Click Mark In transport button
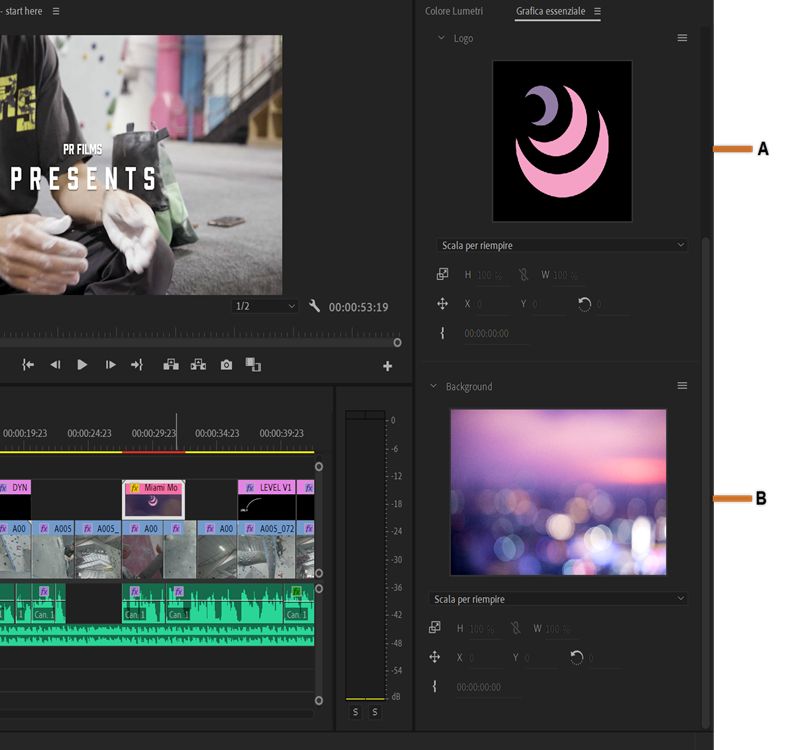Screen dimensions: 786x750 [28, 365]
